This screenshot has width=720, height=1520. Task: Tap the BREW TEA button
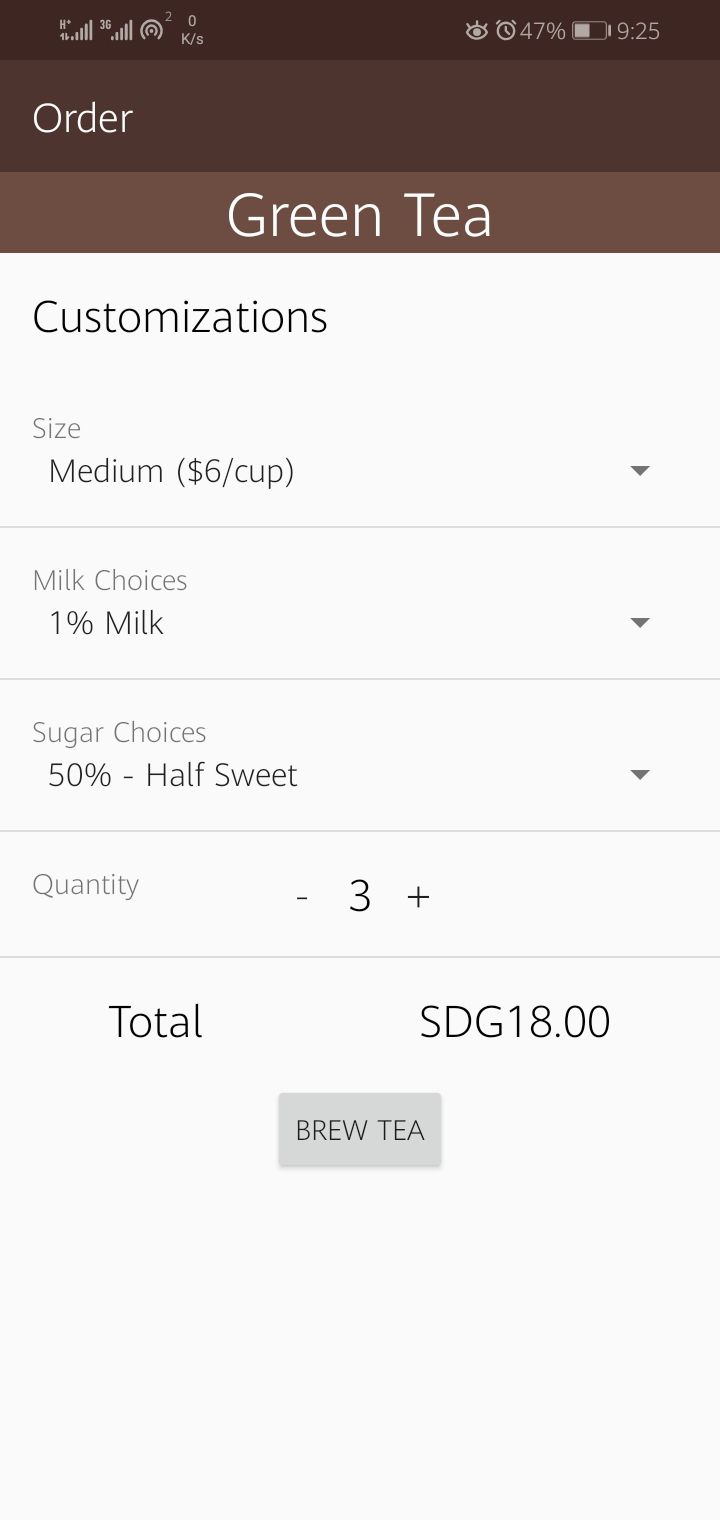tap(360, 1129)
